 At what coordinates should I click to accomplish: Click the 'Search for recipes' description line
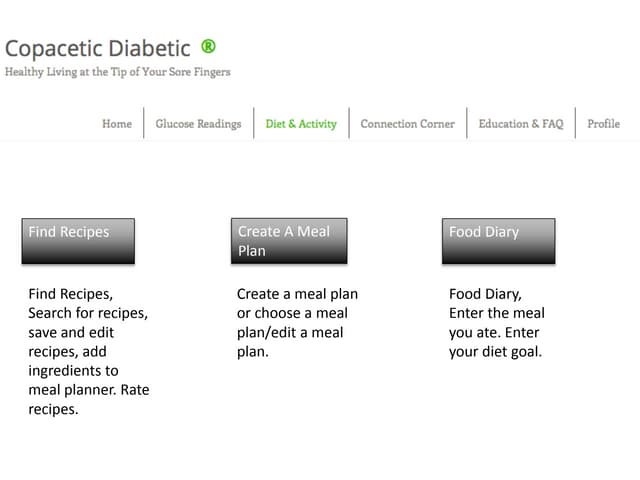[88, 313]
